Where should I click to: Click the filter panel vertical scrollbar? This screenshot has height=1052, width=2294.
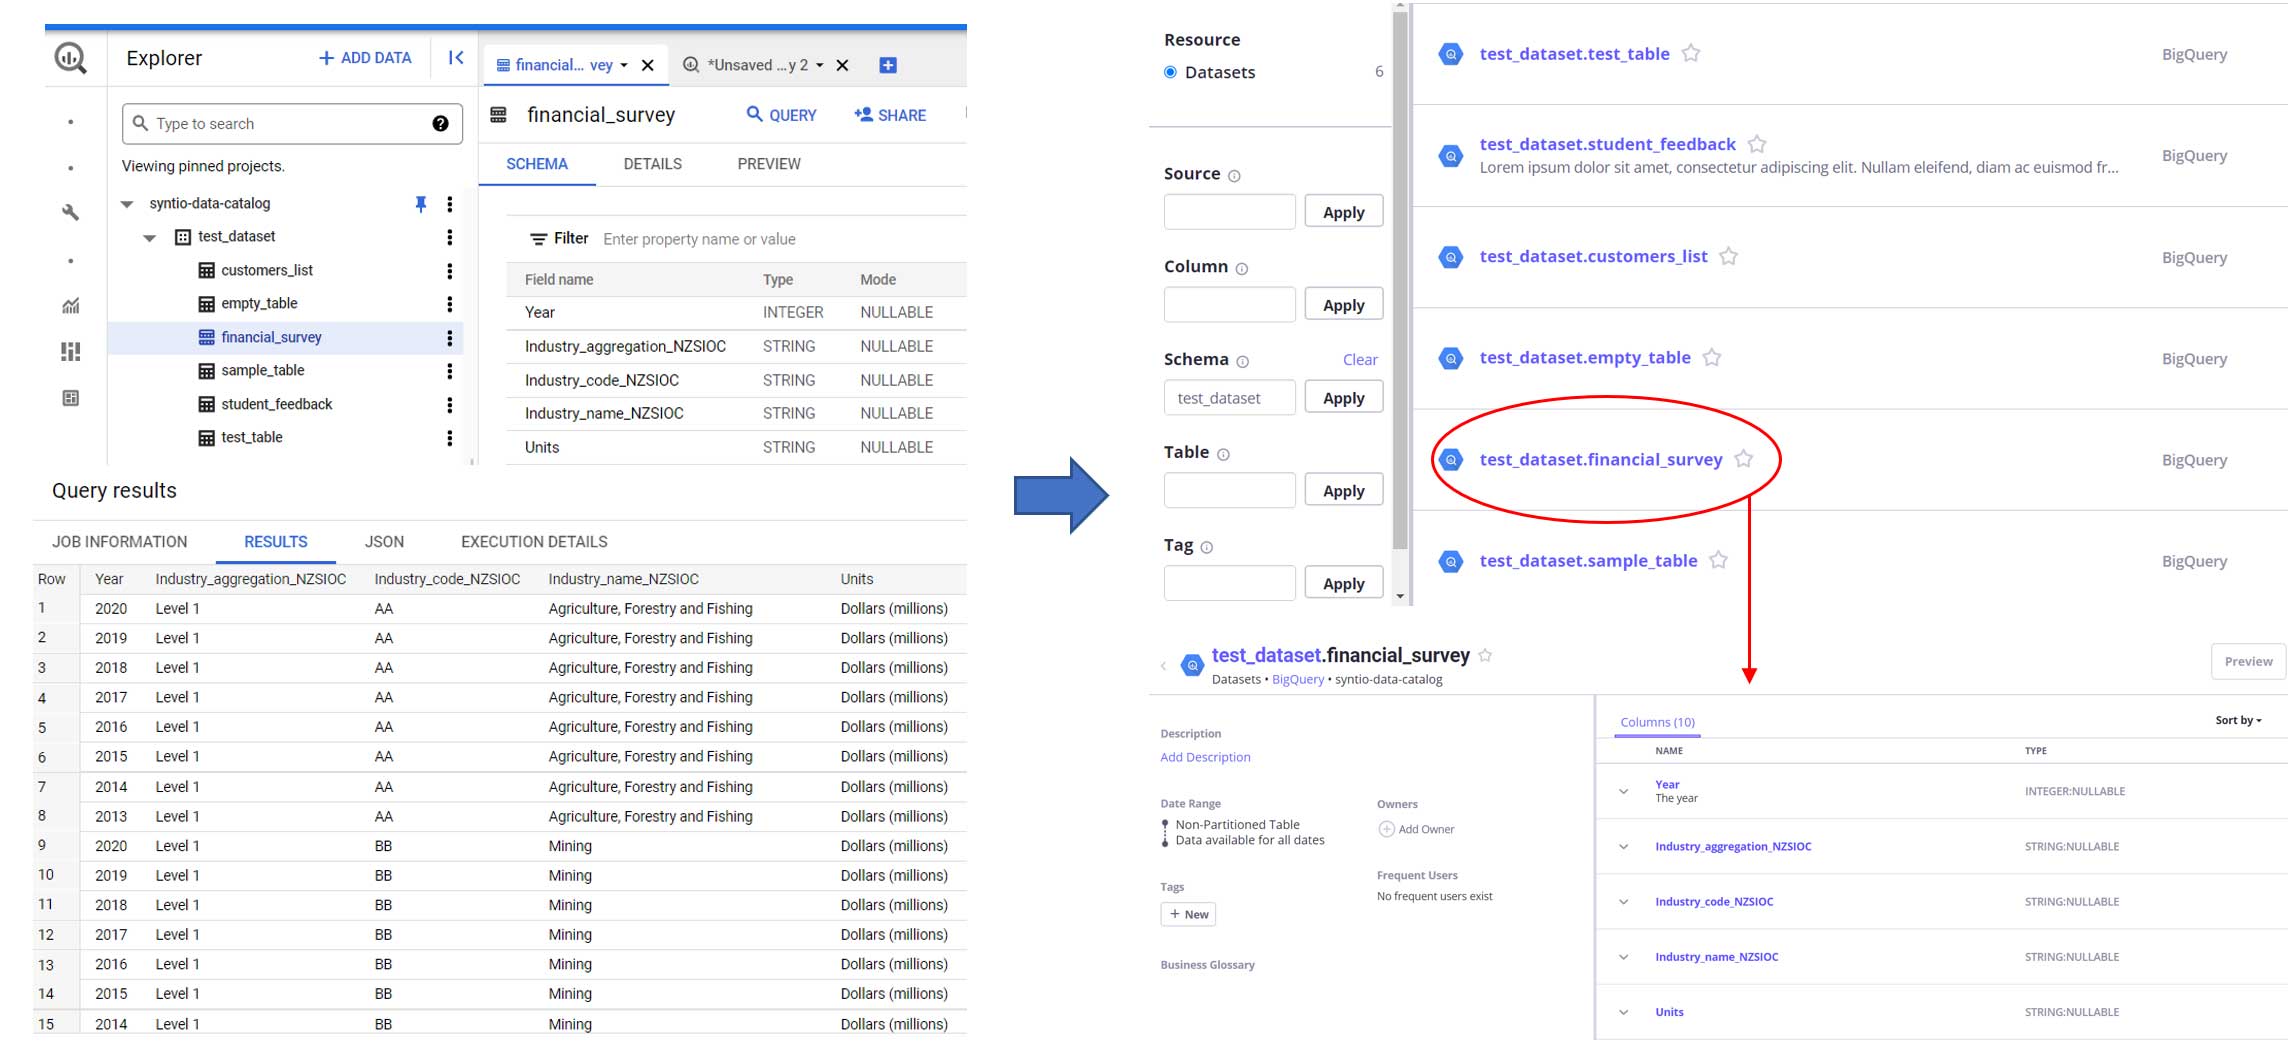click(x=1400, y=280)
